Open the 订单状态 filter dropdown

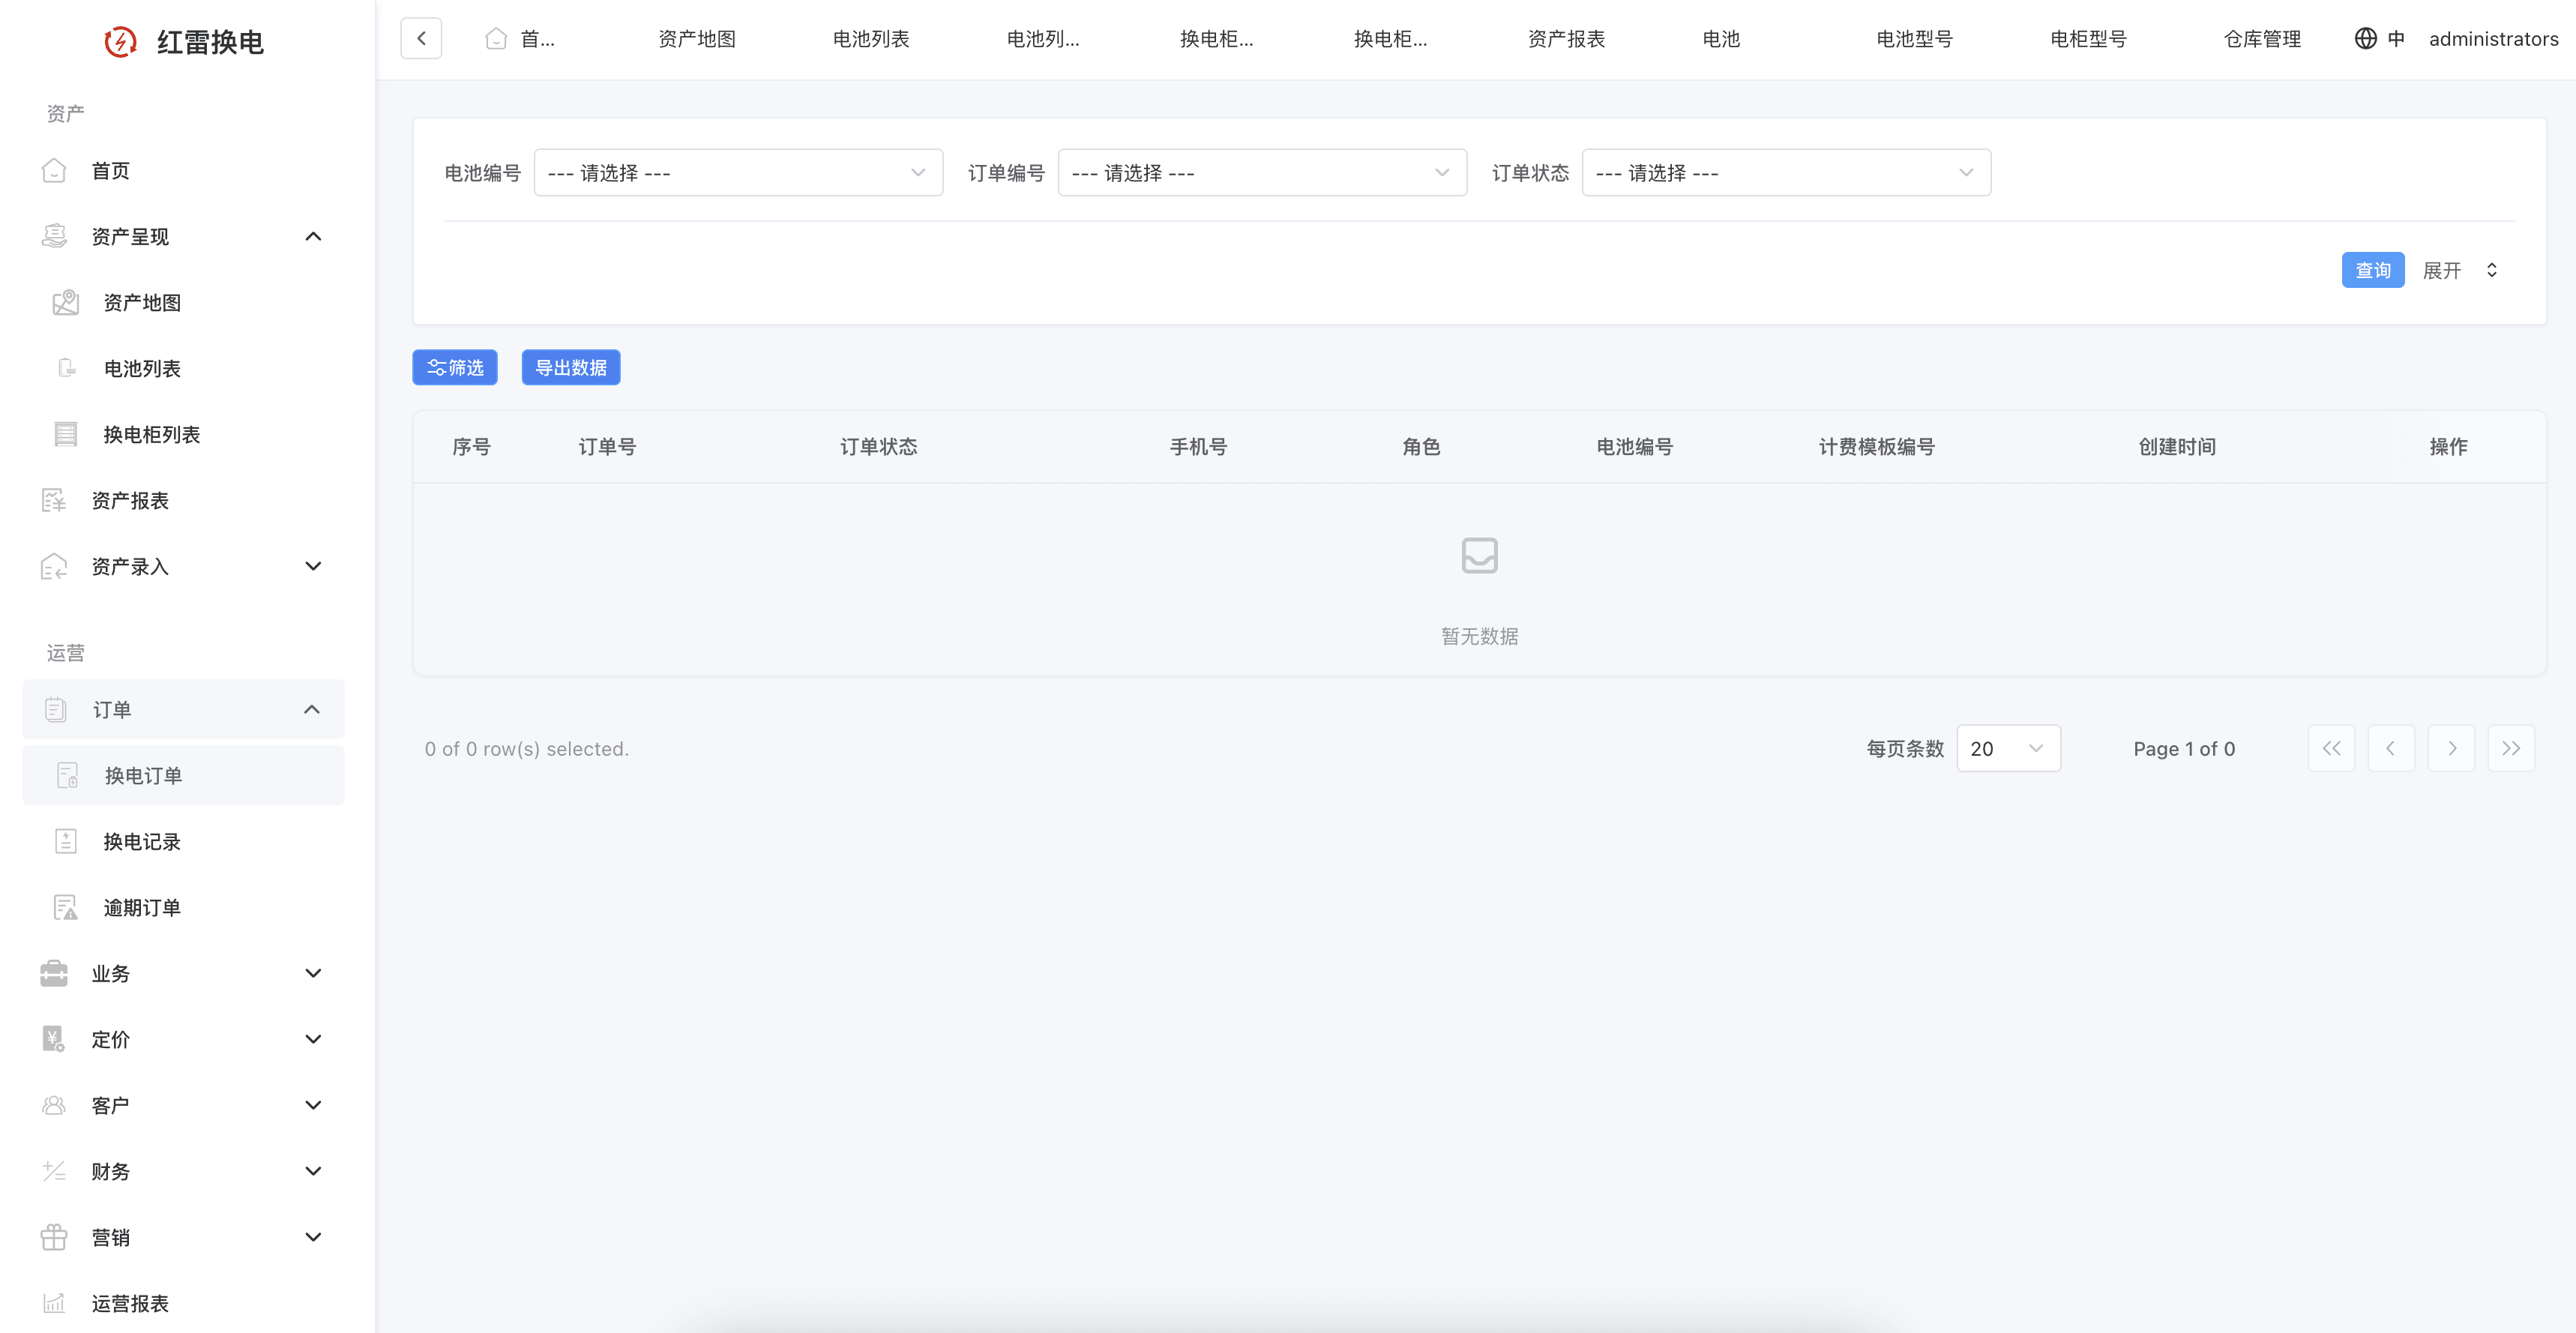point(1785,172)
